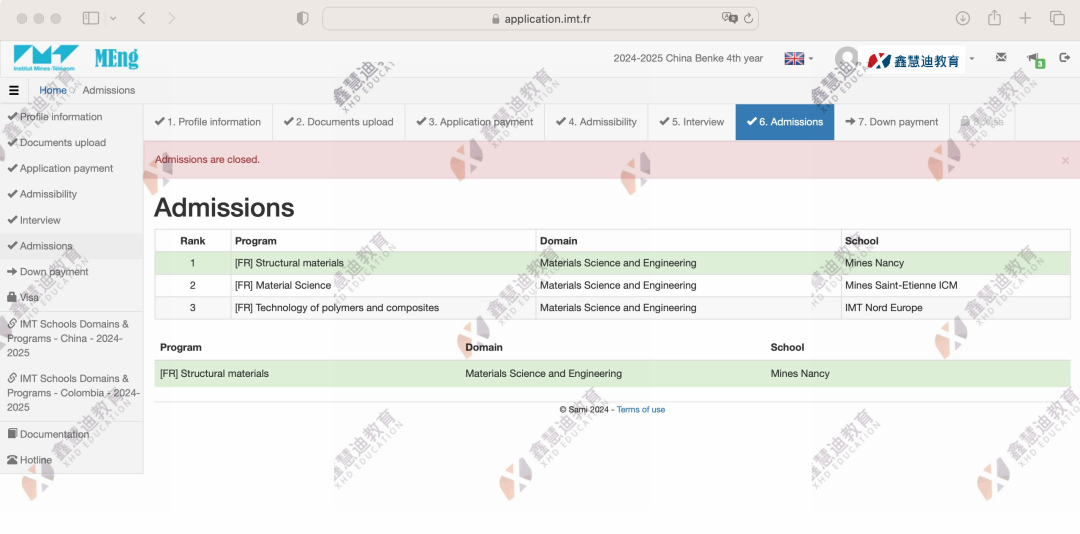Open the messages envelope icon

(x=1001, y=57)
